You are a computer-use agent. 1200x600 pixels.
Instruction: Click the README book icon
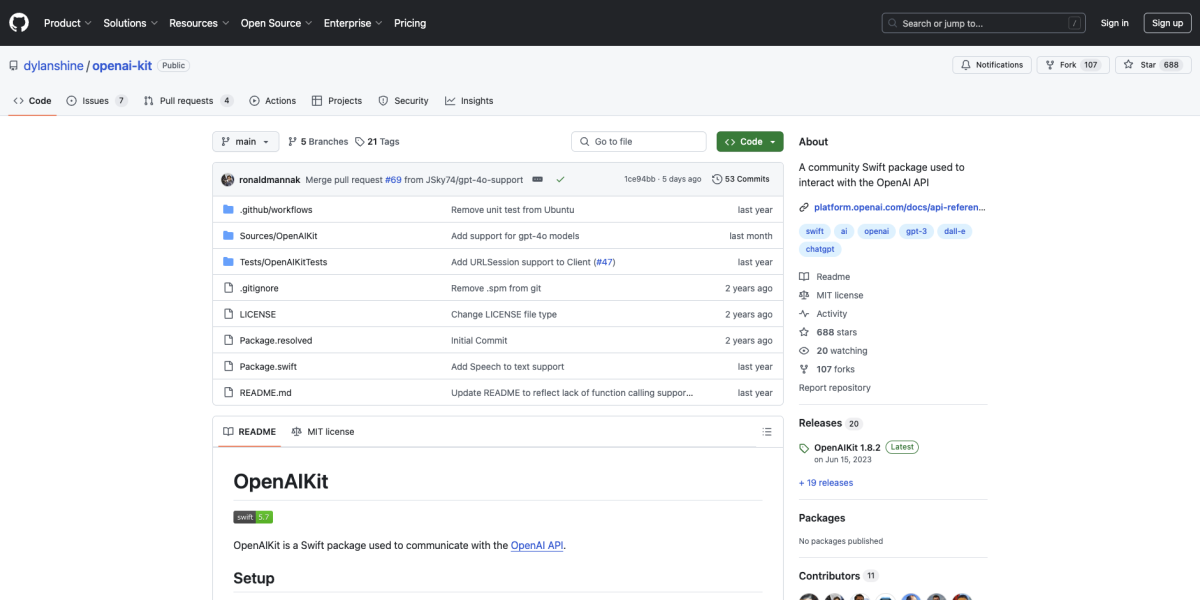pyautogui.click(x=228, y=431)
